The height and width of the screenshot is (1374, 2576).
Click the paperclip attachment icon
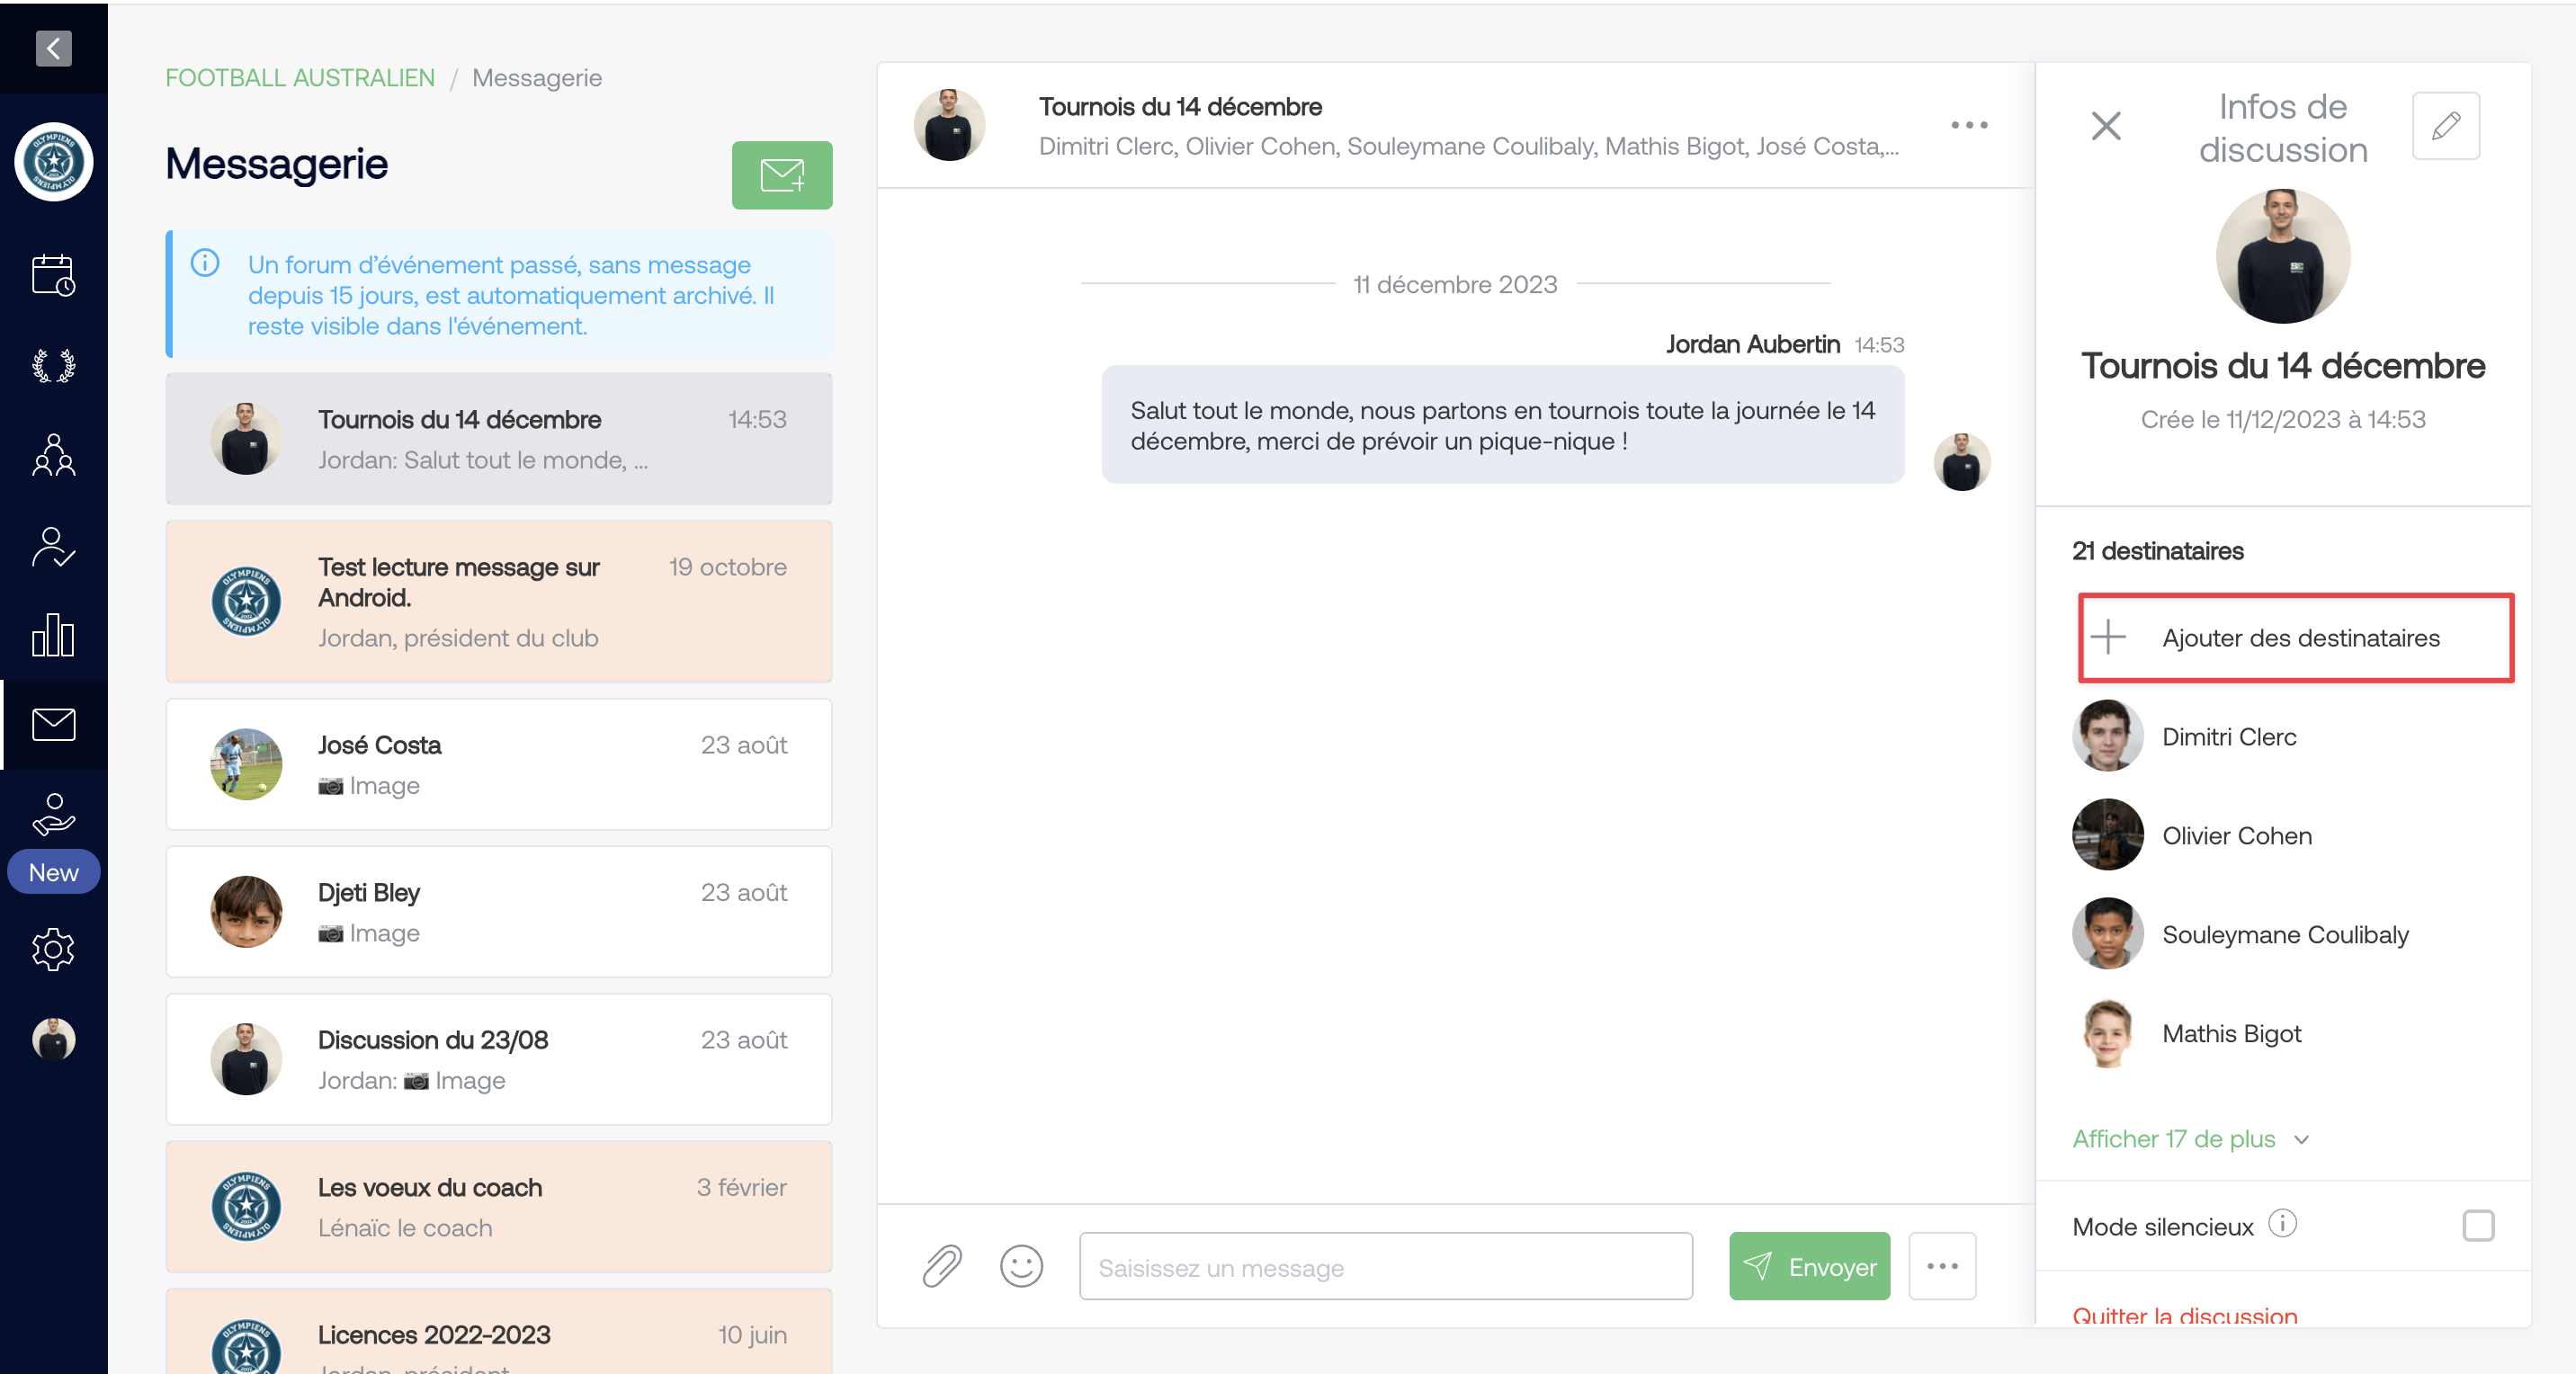click(942, 1266)
